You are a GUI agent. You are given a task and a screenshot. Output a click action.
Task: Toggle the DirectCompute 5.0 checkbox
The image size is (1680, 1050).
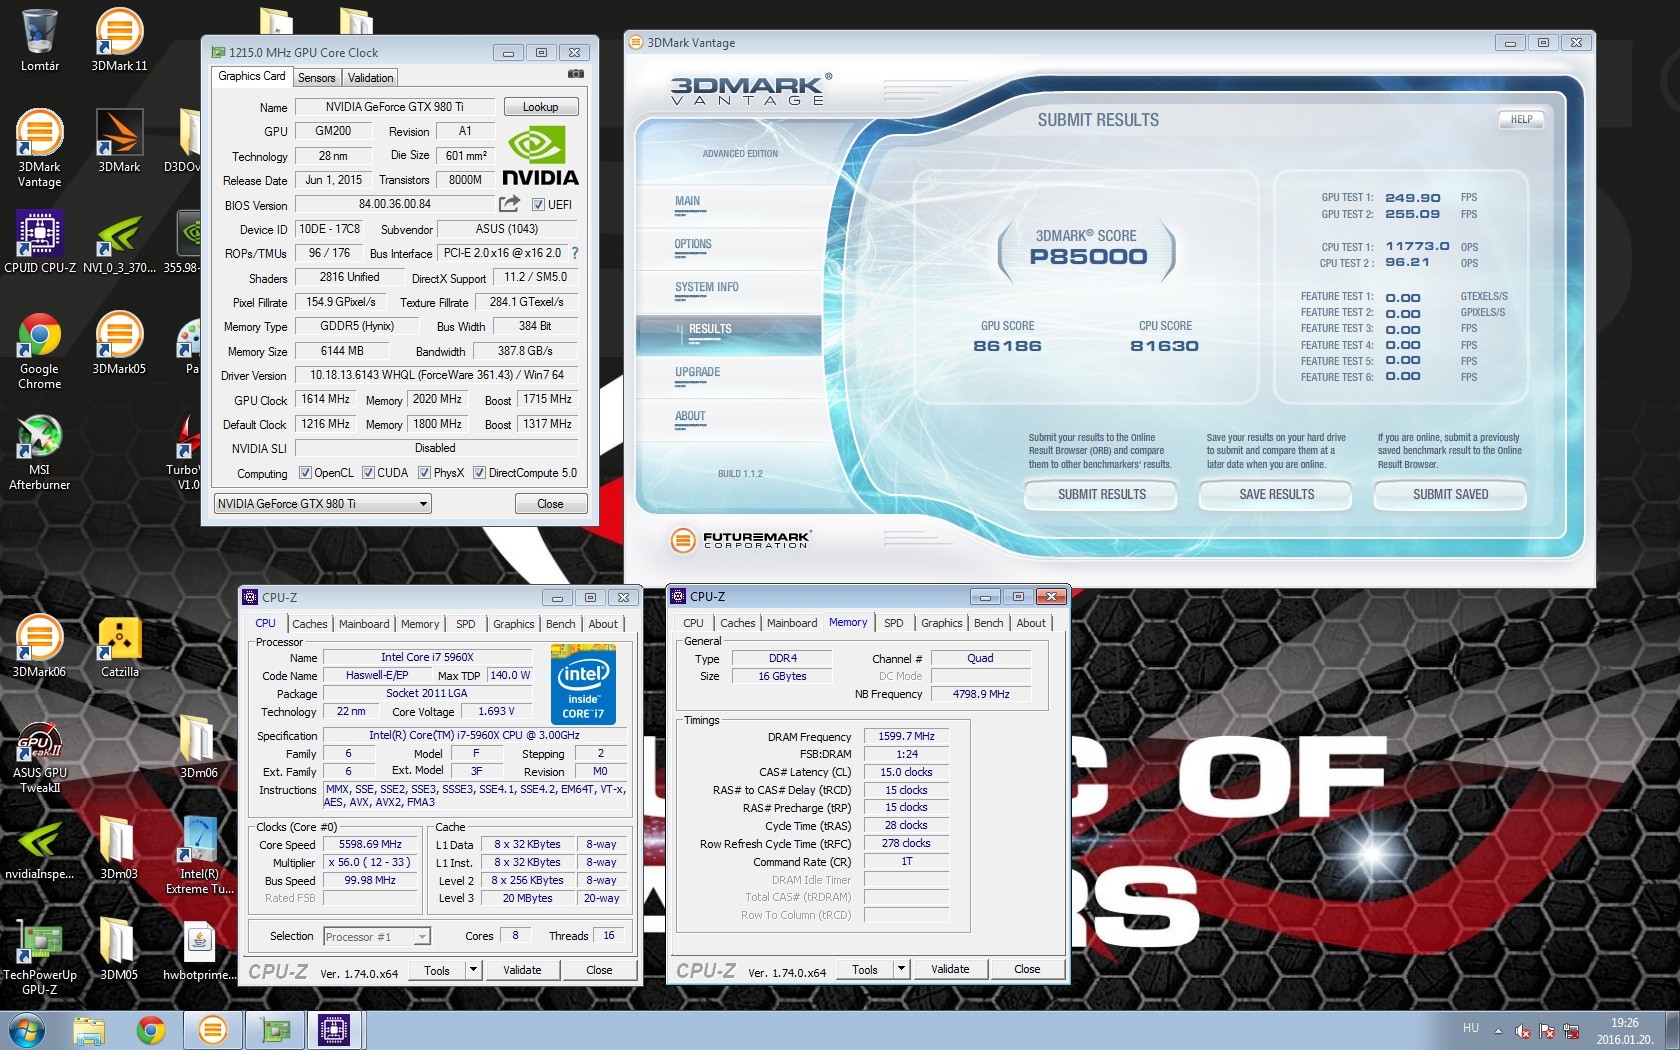(479, 473)
